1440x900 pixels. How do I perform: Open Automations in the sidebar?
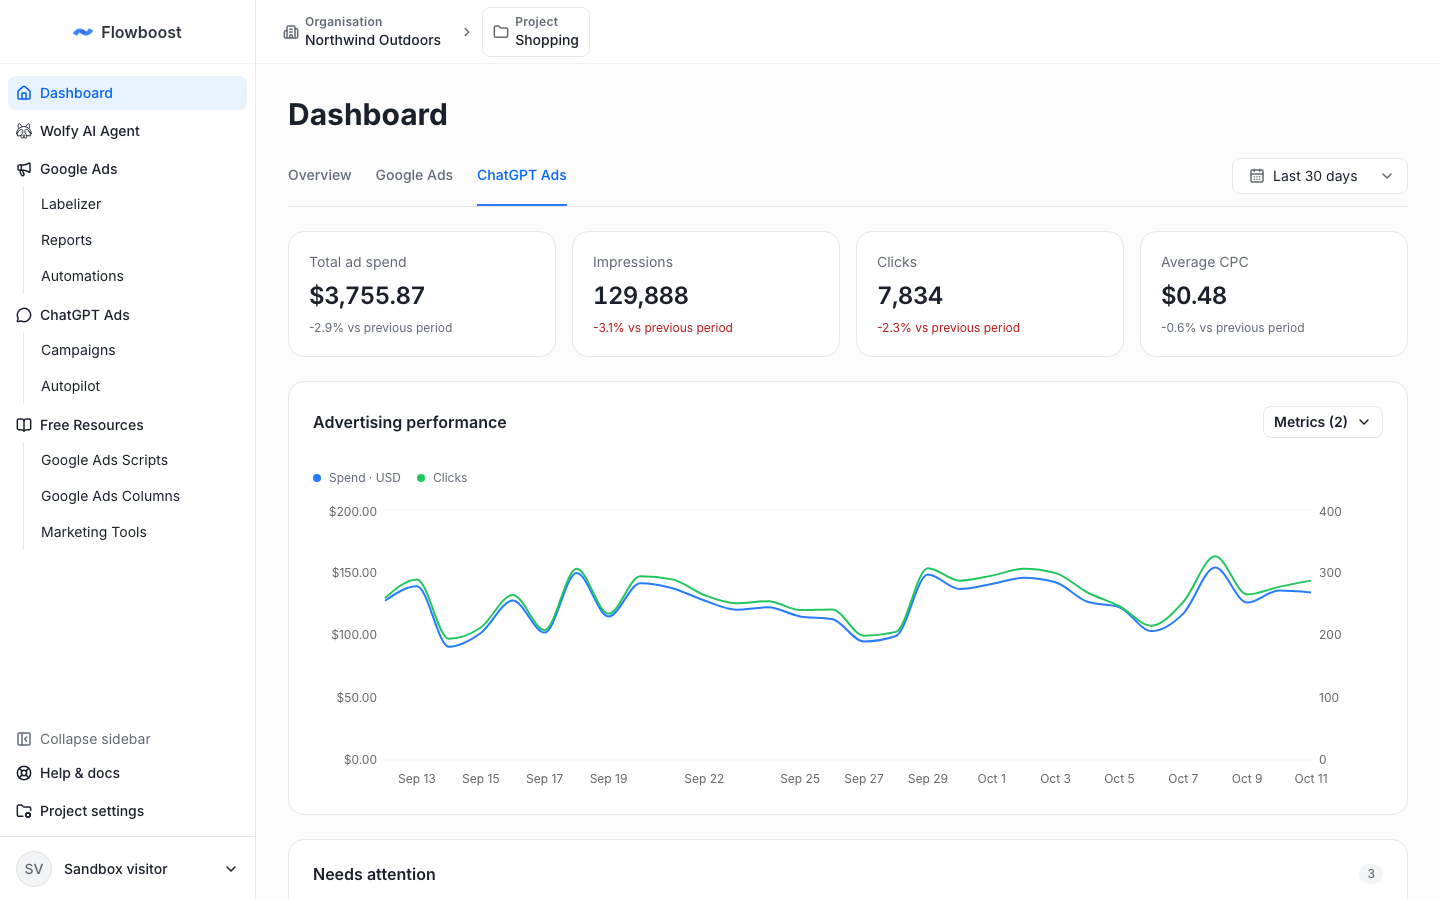[x=82, y=276]
